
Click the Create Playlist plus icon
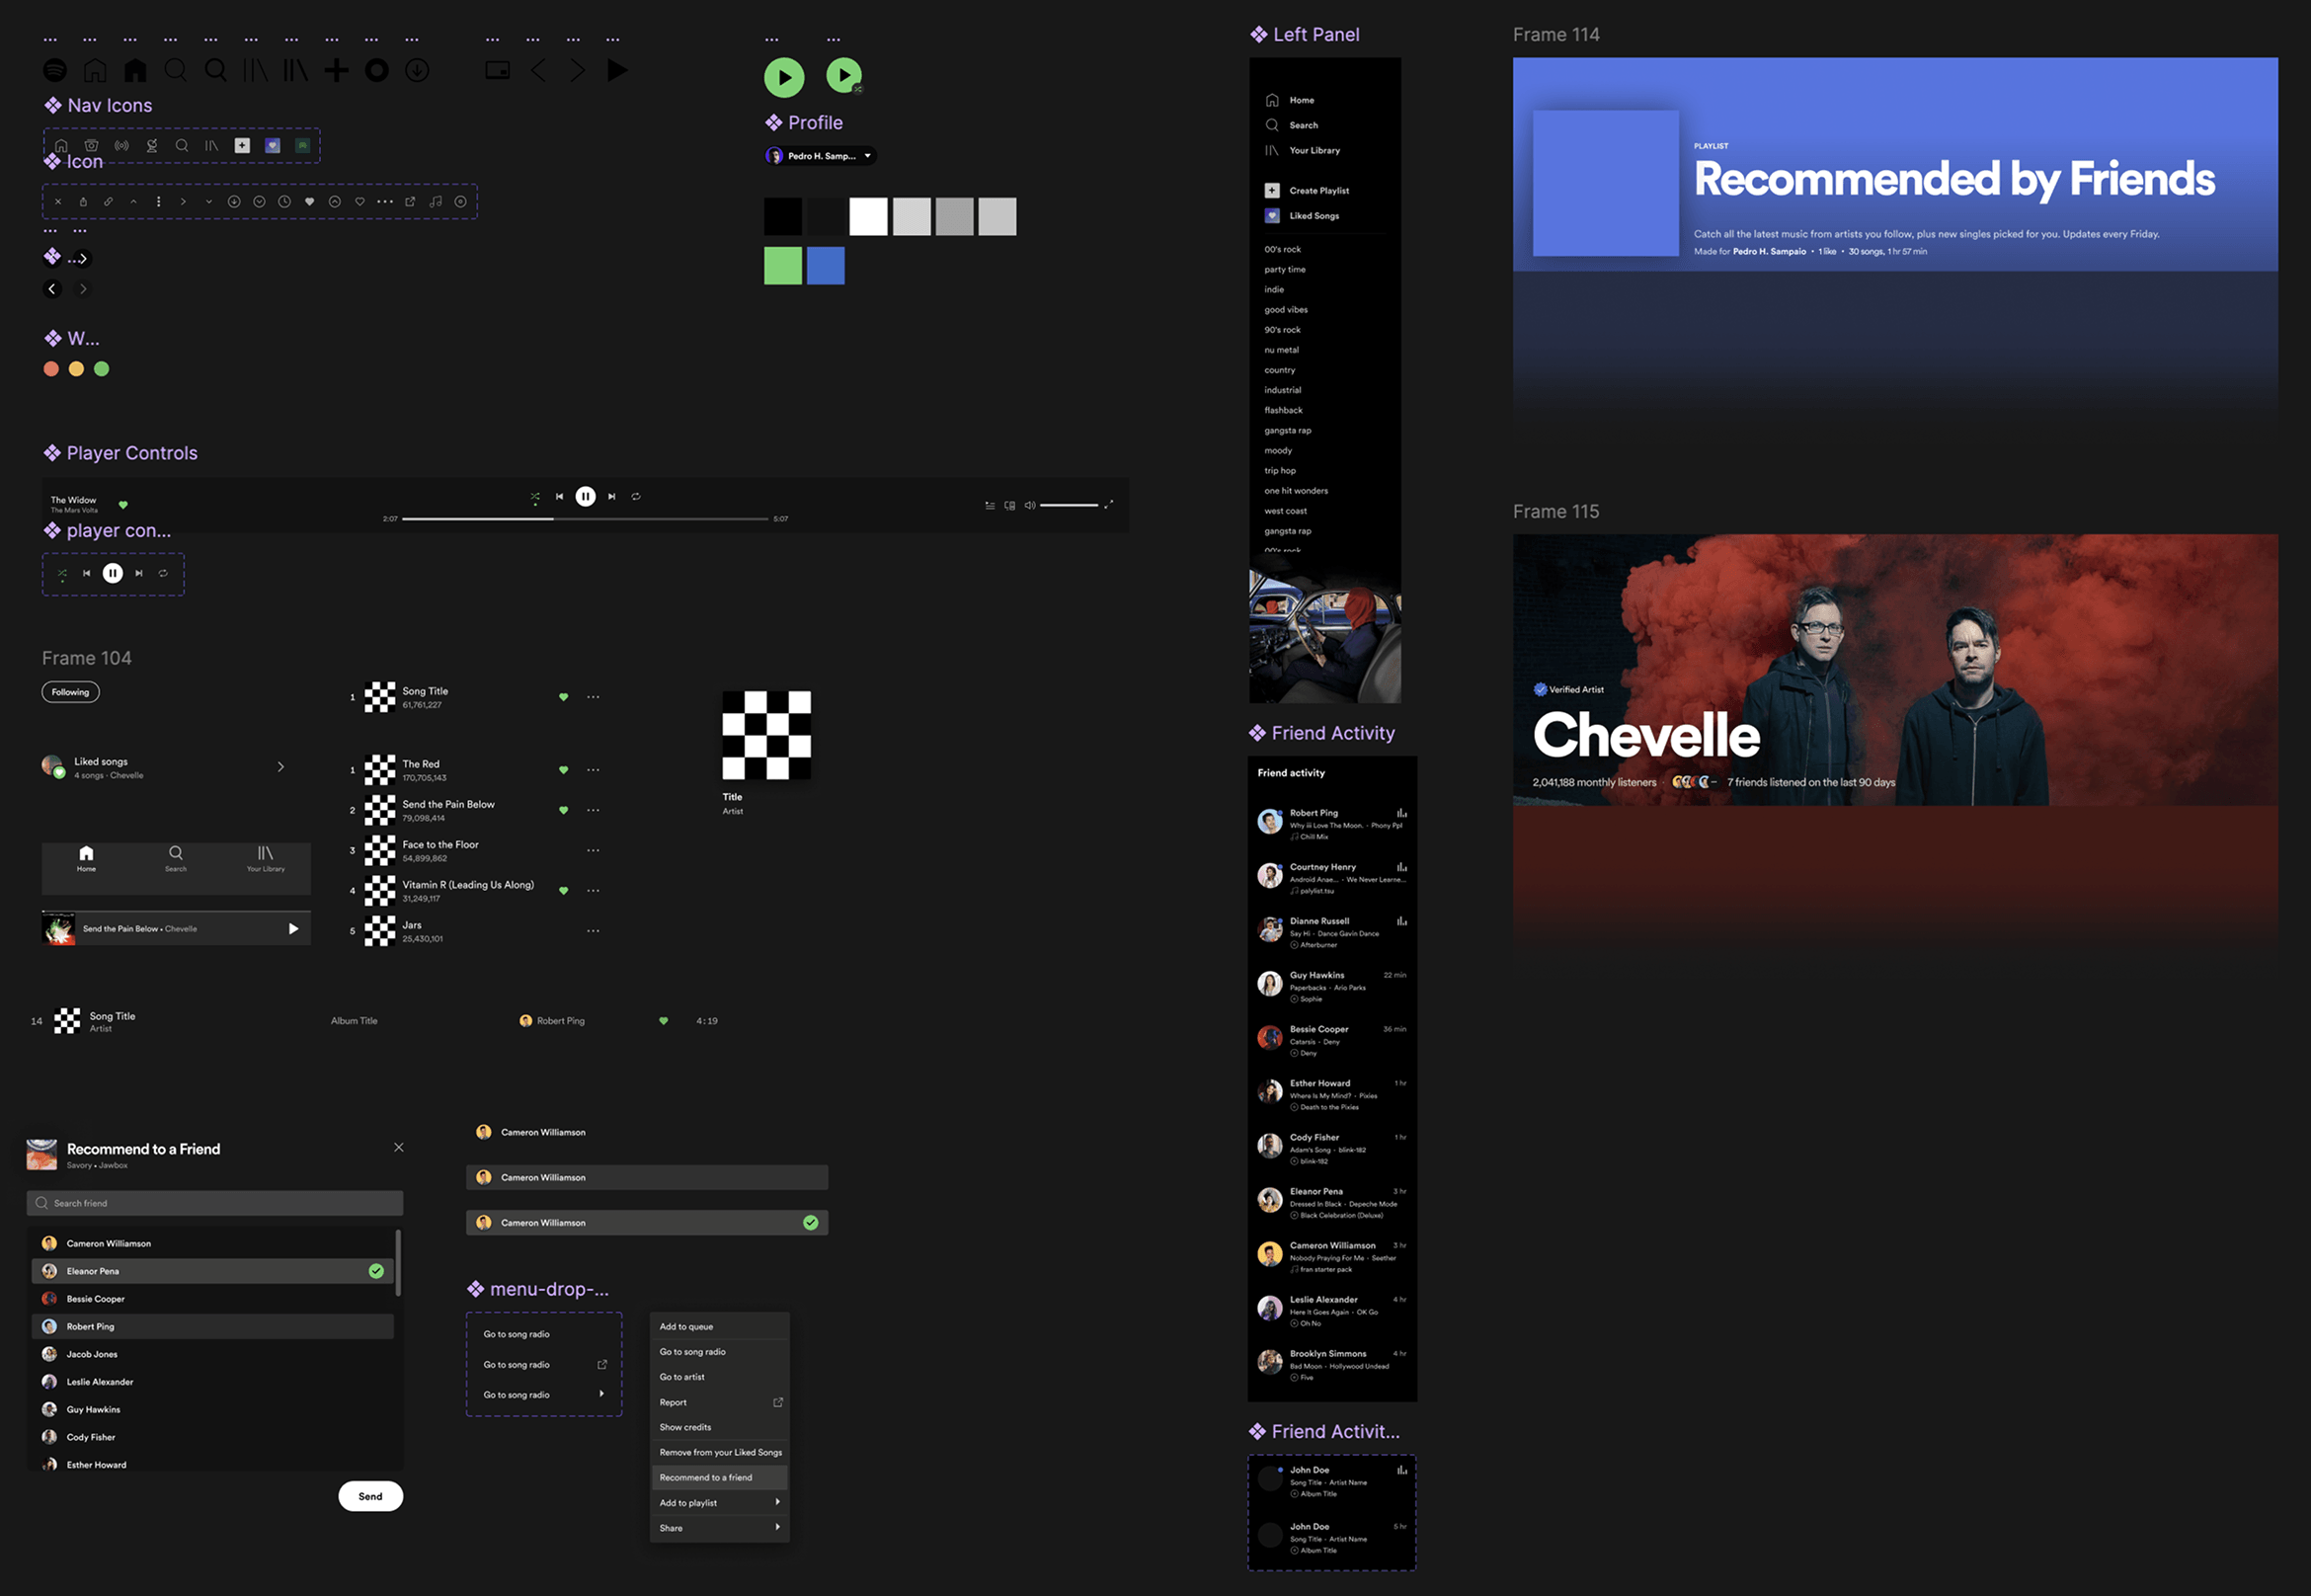click(x=1271, y=190)
